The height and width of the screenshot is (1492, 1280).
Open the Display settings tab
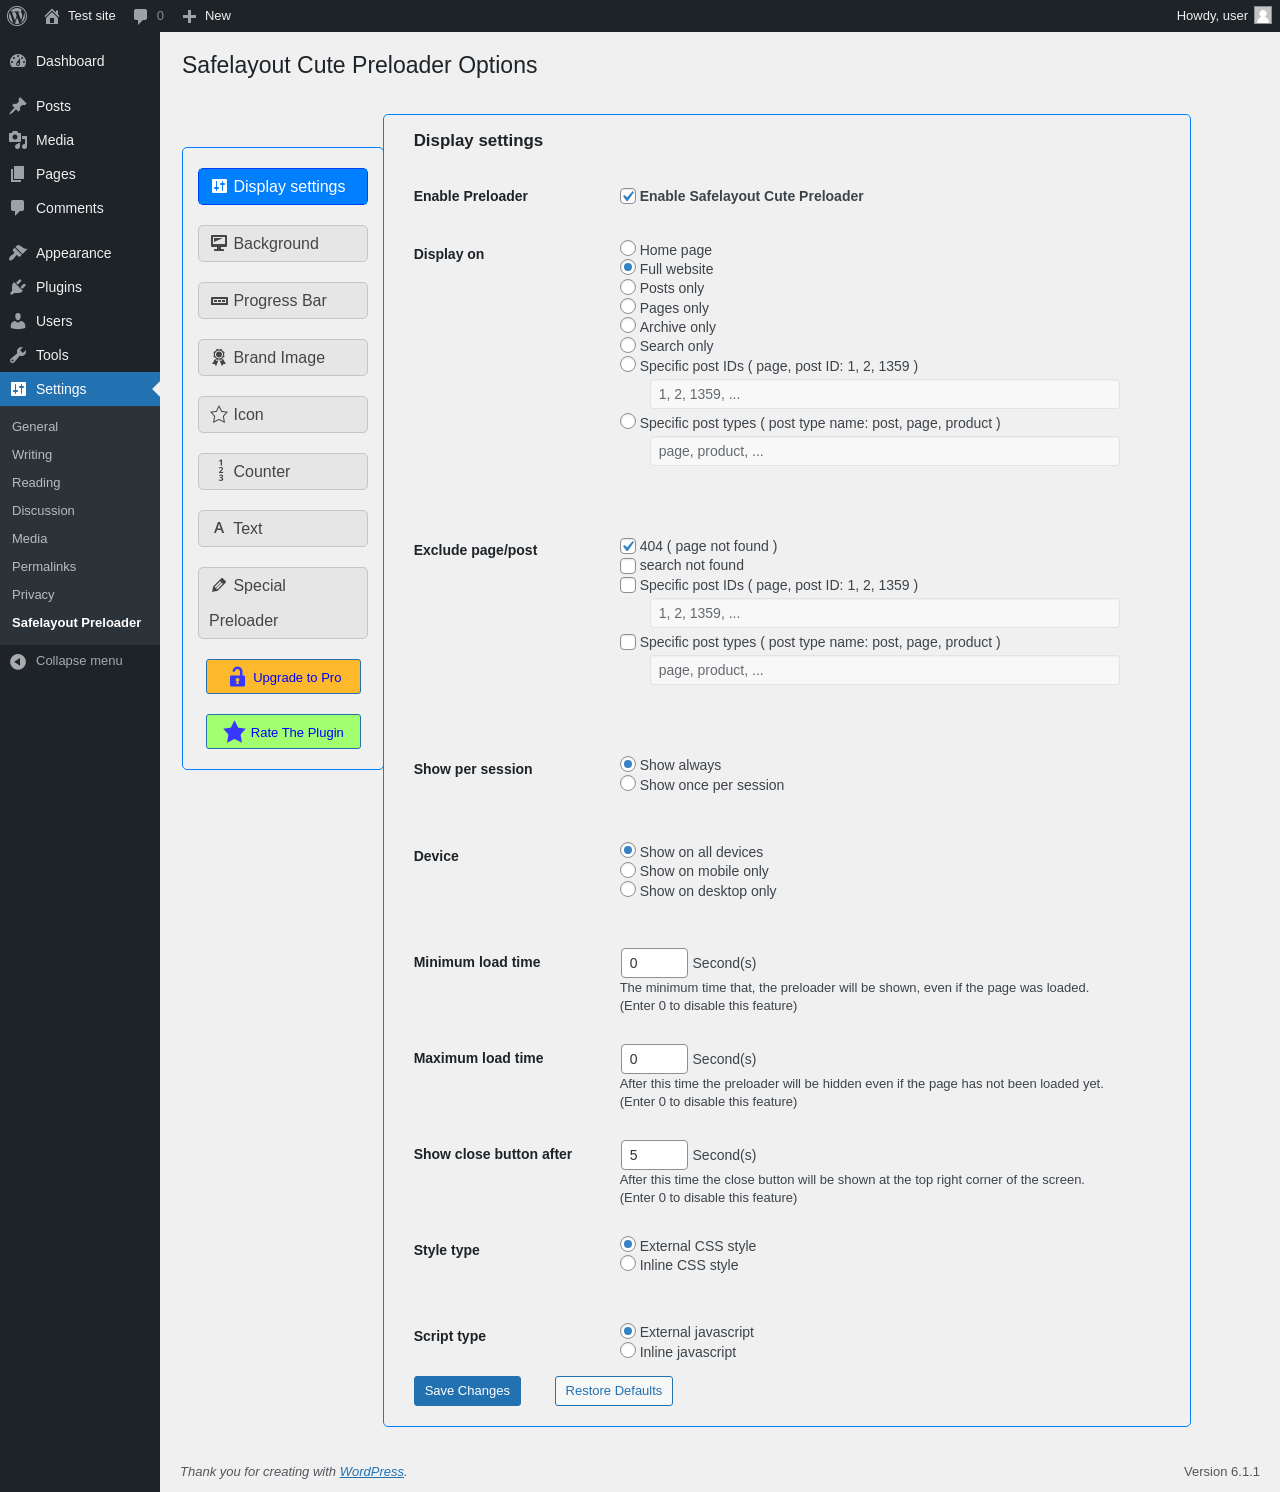pyautogui.click(x=283, y=186)
